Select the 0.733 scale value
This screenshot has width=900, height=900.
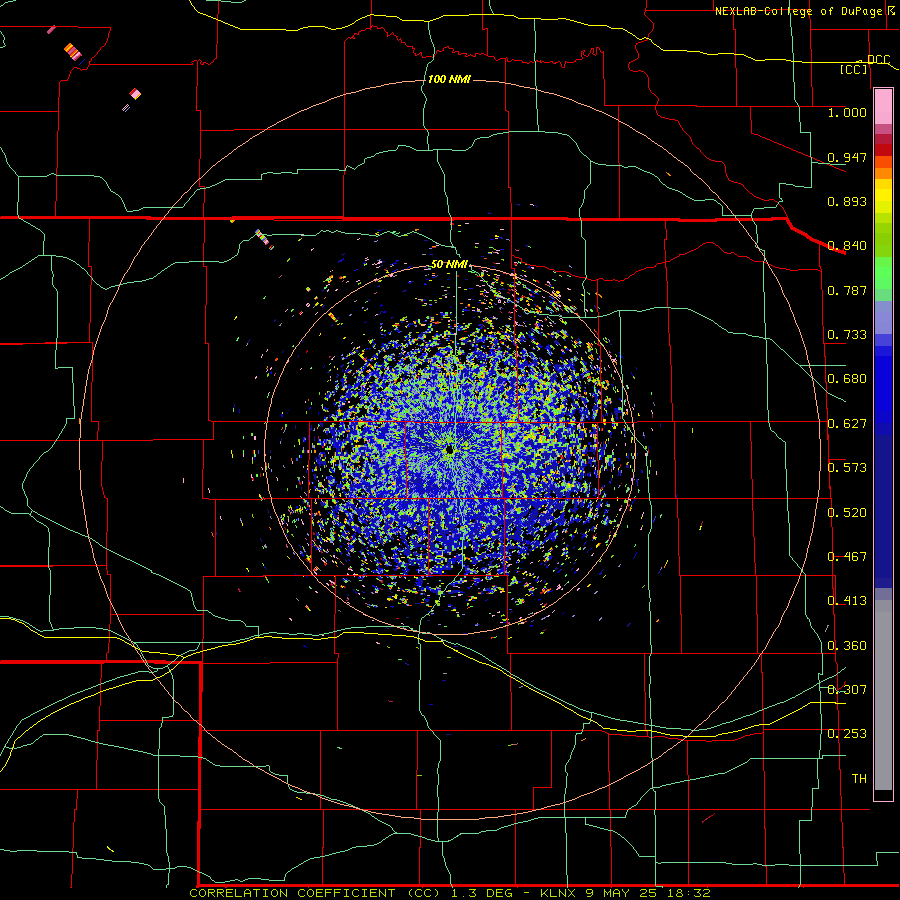[x=847, y=334]
